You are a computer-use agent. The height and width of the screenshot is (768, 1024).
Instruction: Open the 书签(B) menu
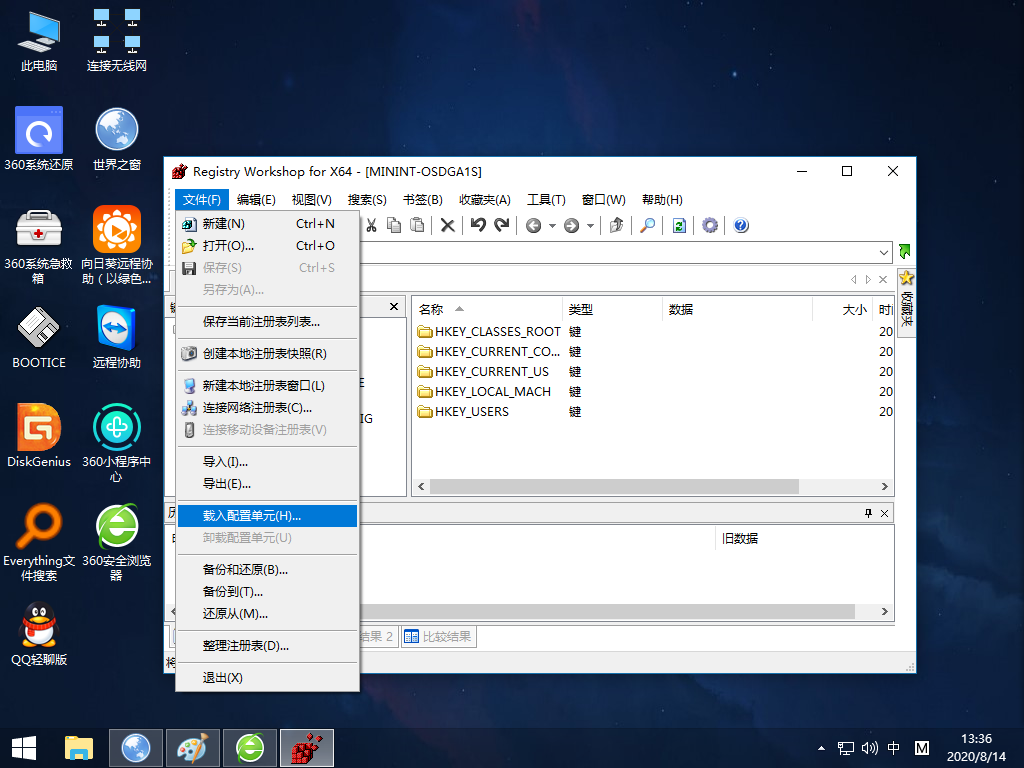[x=423, y=200]
